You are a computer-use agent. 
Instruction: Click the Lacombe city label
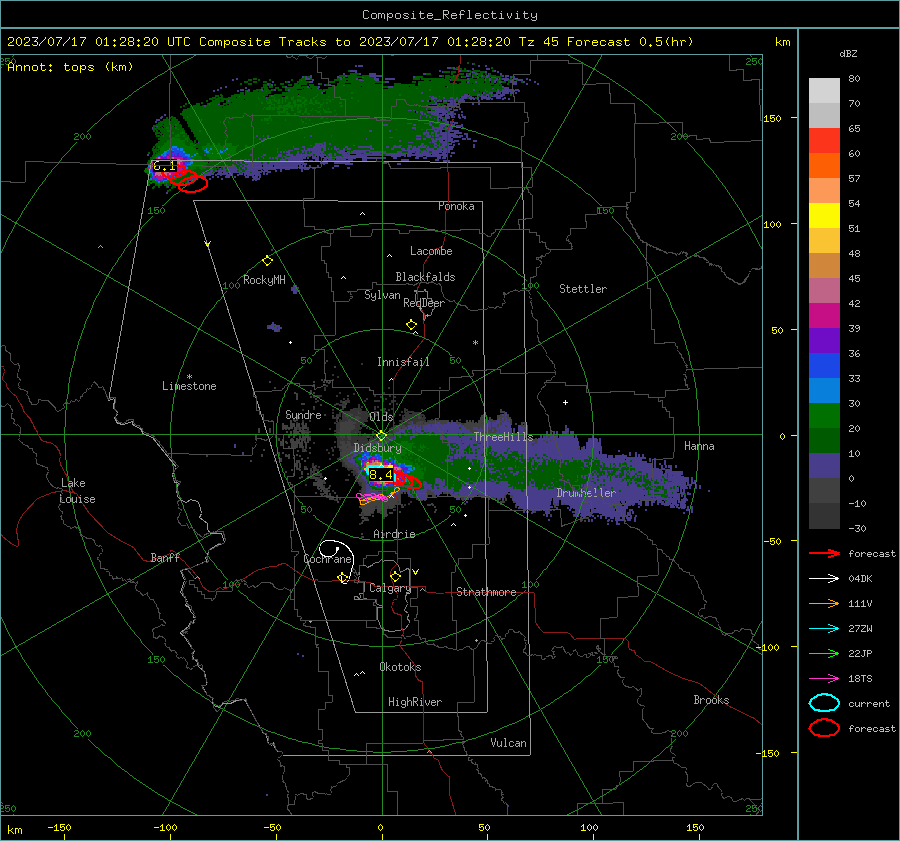pyautogui.click(x=431, y=251)
